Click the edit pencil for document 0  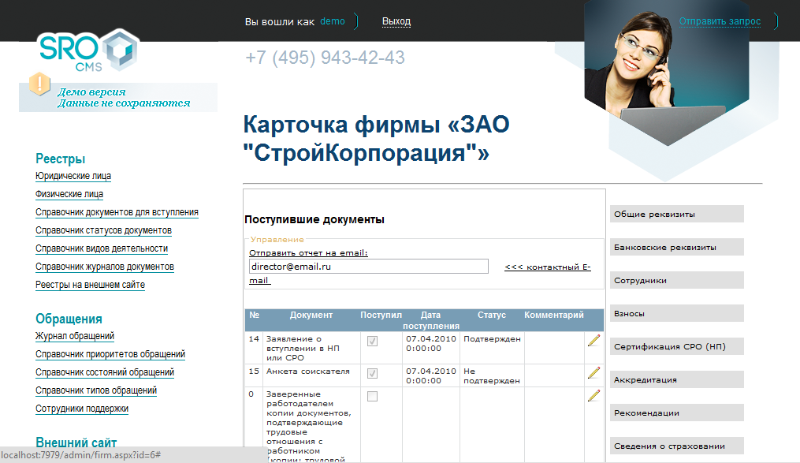(594, 396)
